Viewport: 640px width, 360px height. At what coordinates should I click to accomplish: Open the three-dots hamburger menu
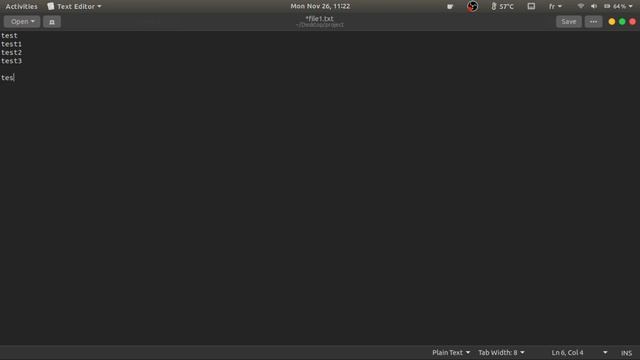(593, 22)
